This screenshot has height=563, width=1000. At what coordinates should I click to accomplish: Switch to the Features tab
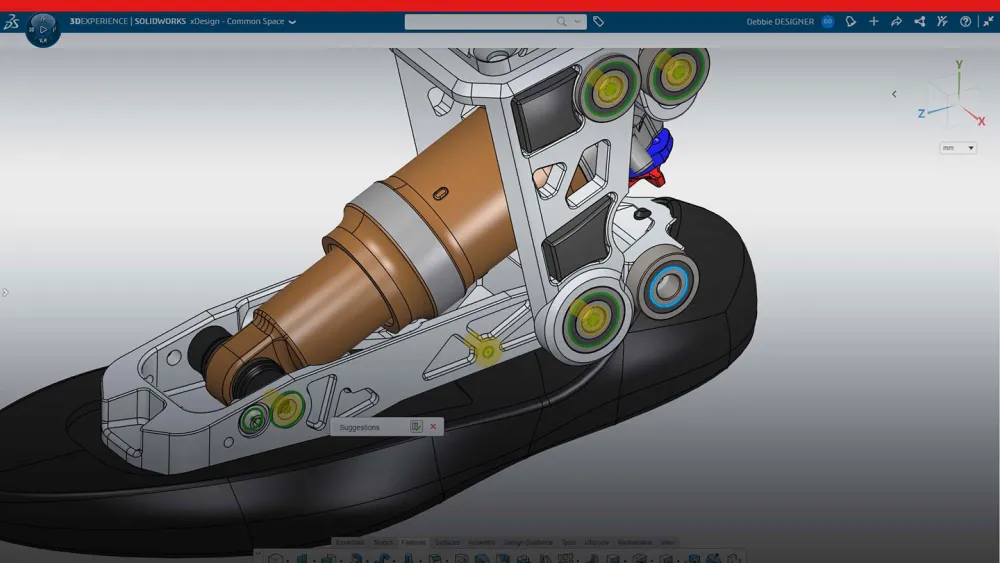point(413,543)
